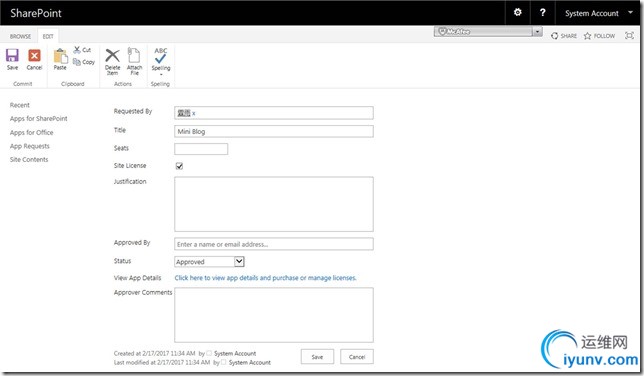Click the Seats input field
This screenshot has height=376, width=644.
(x=201, y=149)
